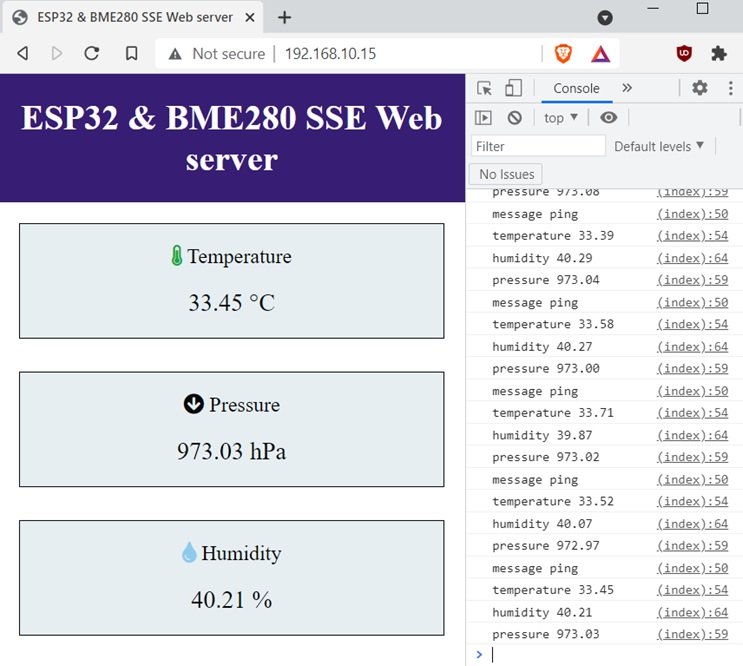Open (index):54 link beside temperature 33.45

tap(692, 590)
